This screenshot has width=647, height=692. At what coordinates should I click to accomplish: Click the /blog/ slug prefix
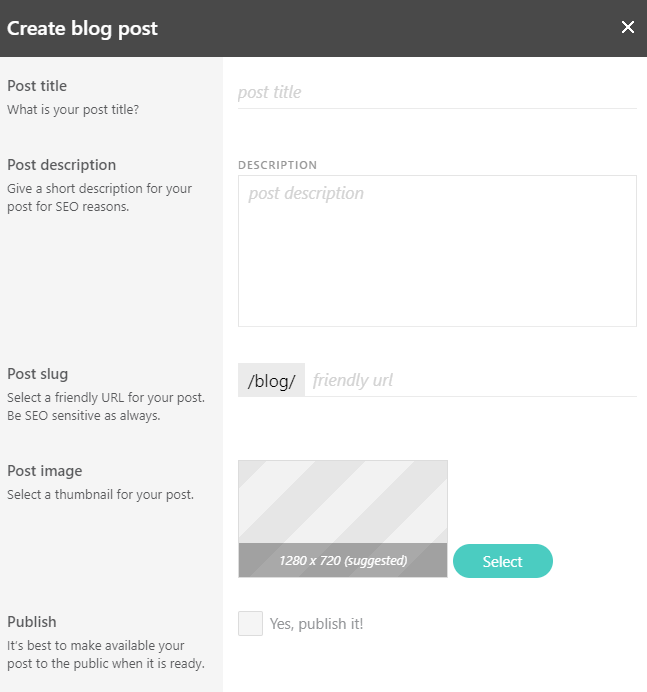tap(271, 380)
